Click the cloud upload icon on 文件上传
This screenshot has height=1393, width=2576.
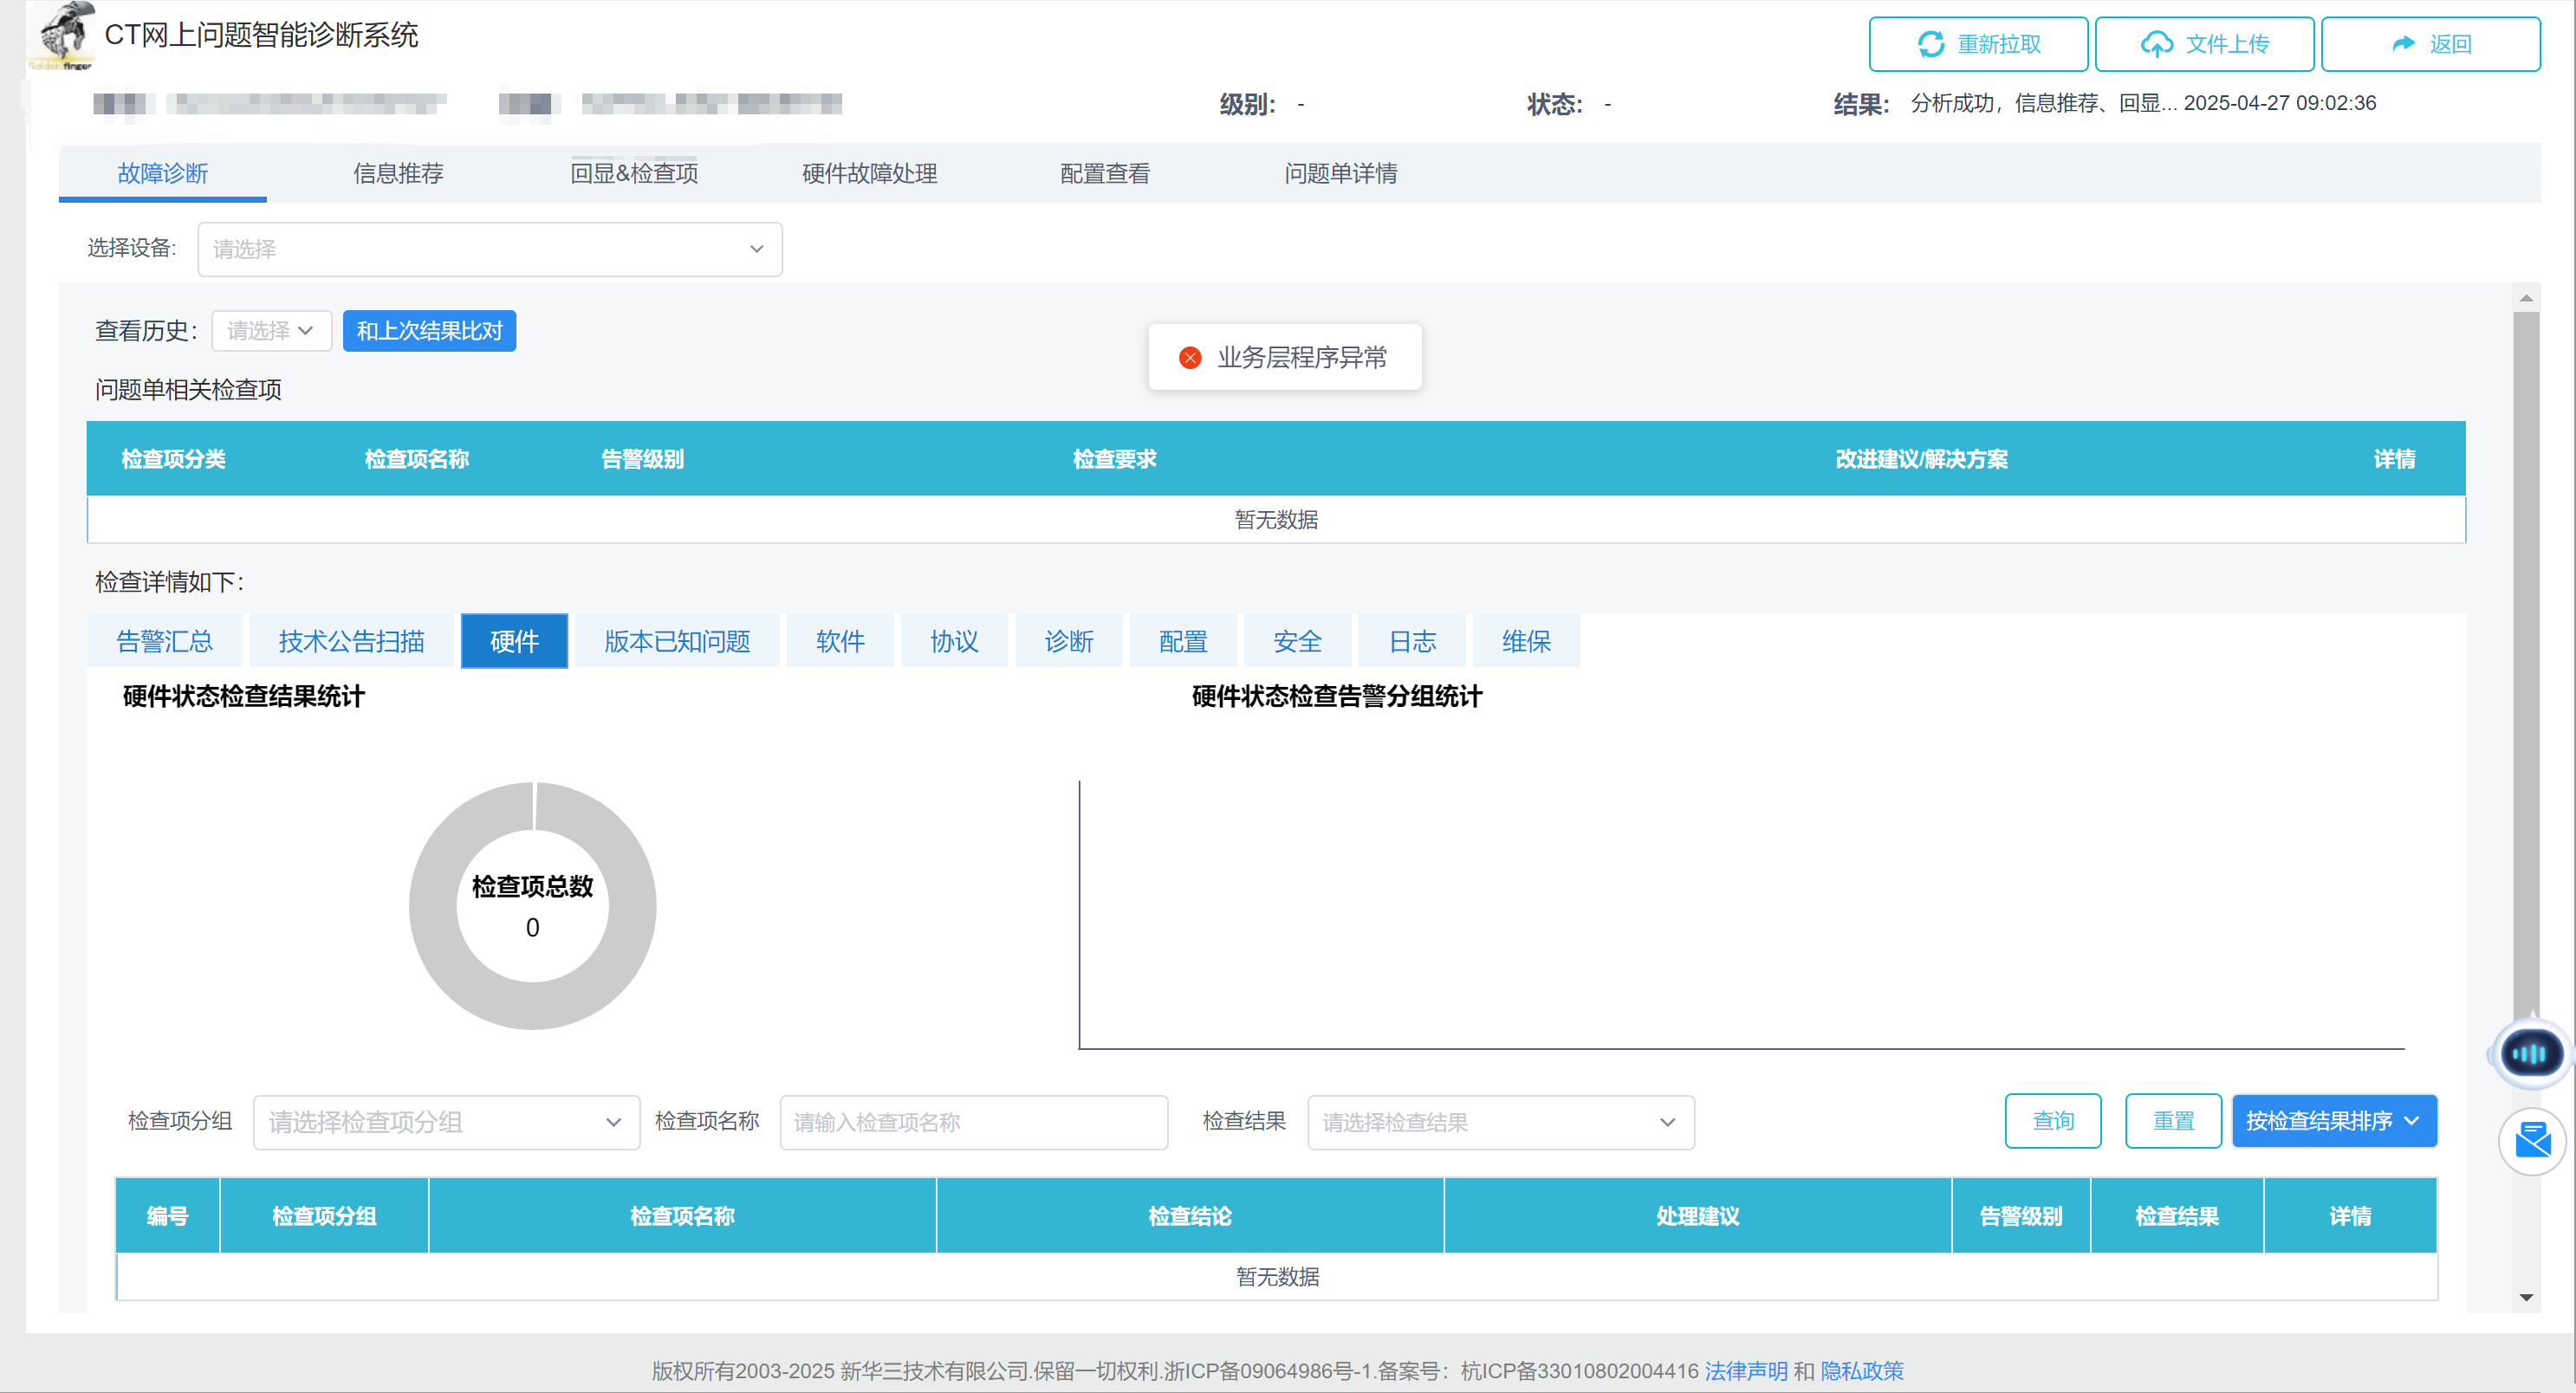click(x=2156, y=44)
